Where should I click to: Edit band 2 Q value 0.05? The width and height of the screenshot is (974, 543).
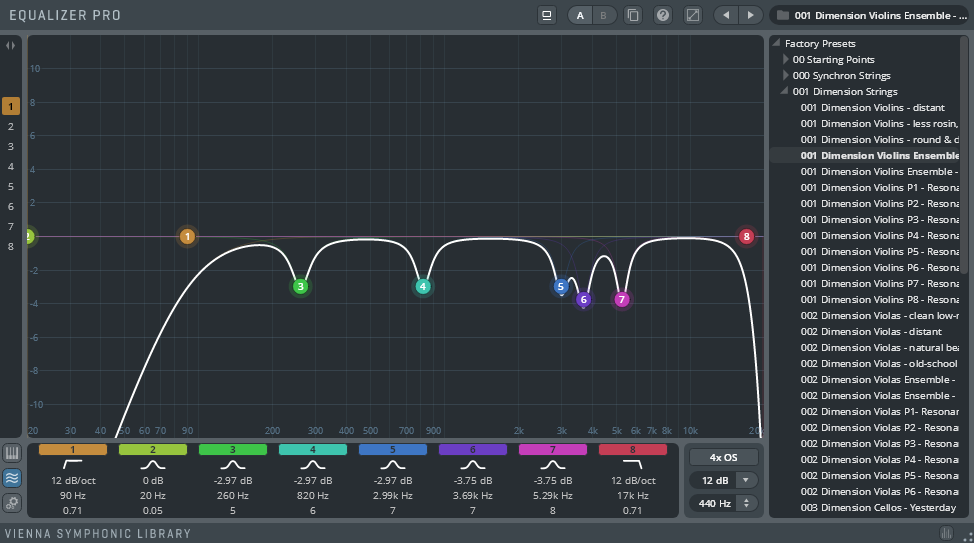[x=153, y=511]
